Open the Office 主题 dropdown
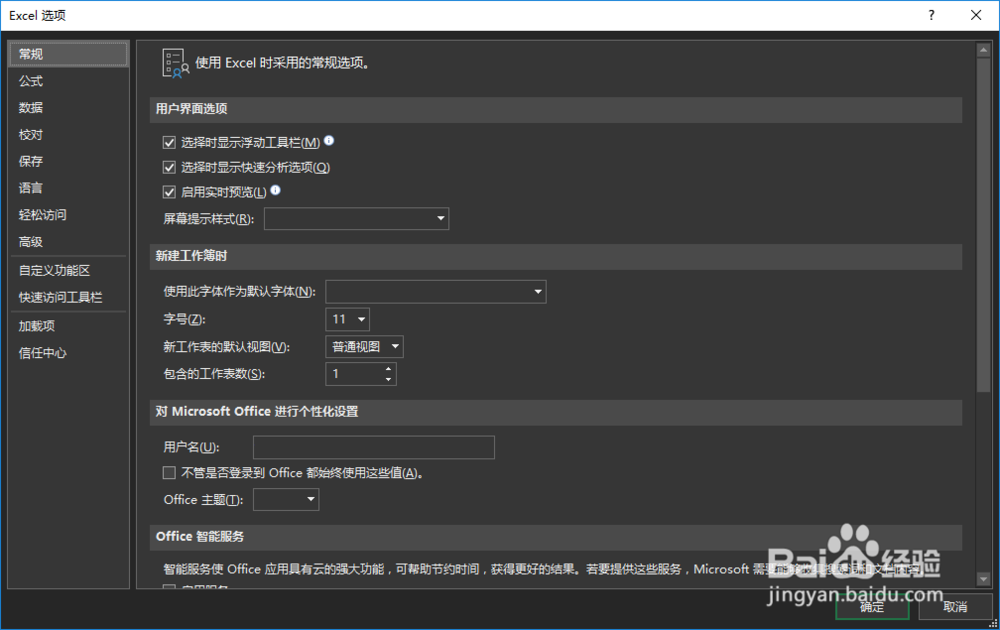Viewport: 1000px width, 630px height. click(x=286, y=499)
